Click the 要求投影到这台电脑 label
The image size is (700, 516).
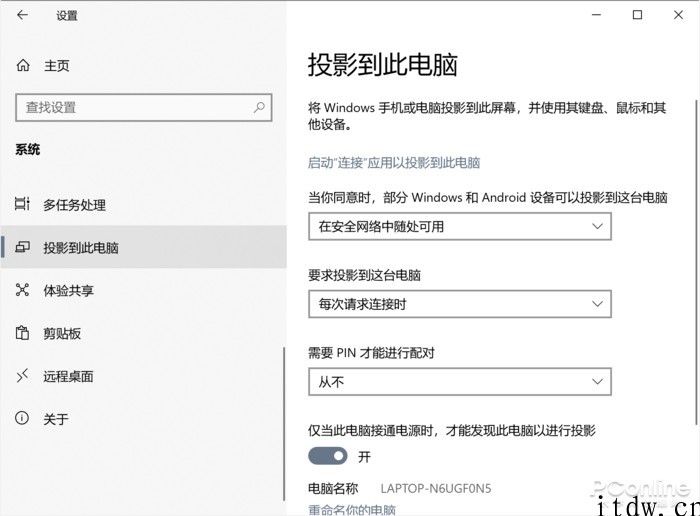[x=364, y=275]
